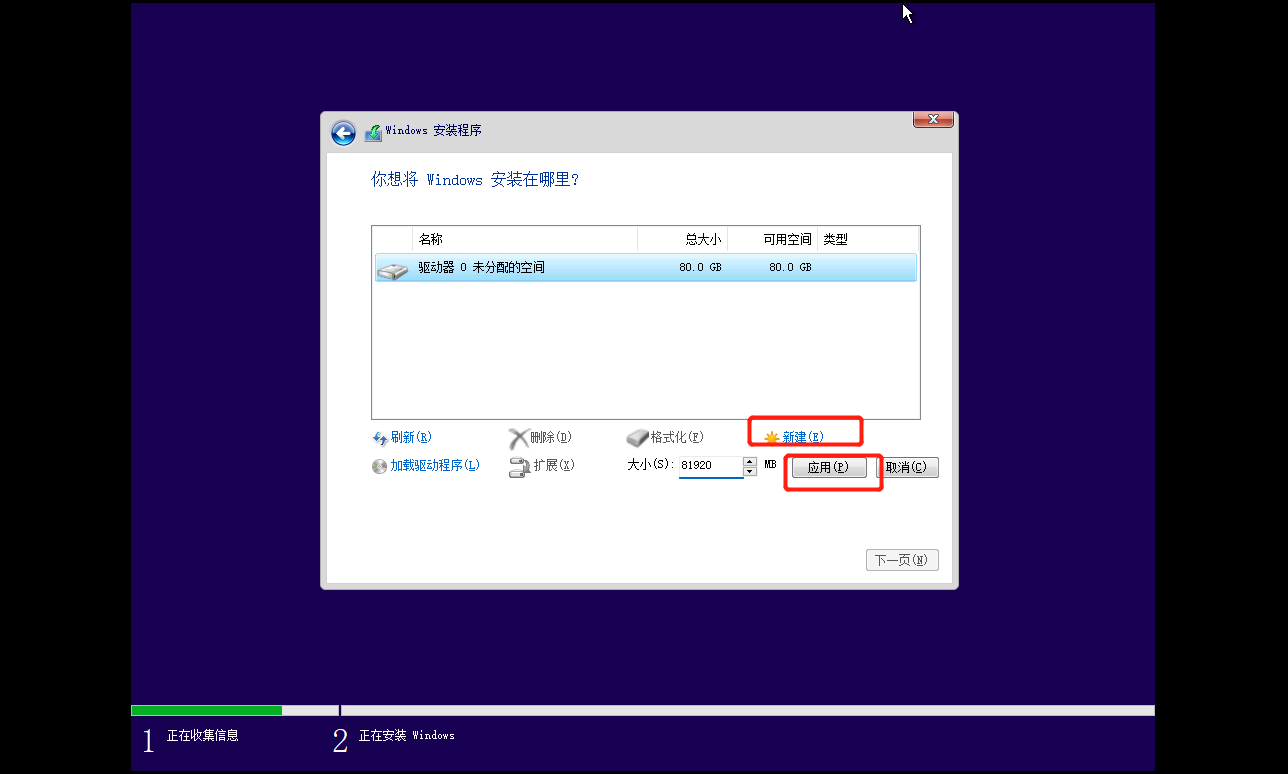1288x774 pixels.
Task: Close the Windows setup dialog
Action: point(933,119)
